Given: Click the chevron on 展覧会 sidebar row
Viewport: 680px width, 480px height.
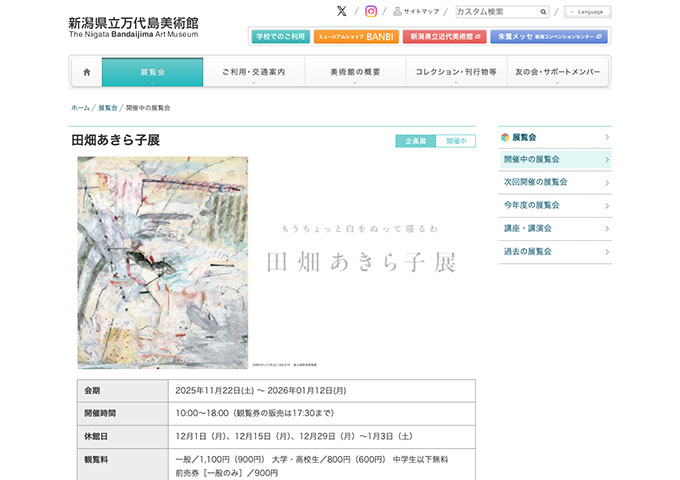Looking at the screenshot, I should 607,137.
